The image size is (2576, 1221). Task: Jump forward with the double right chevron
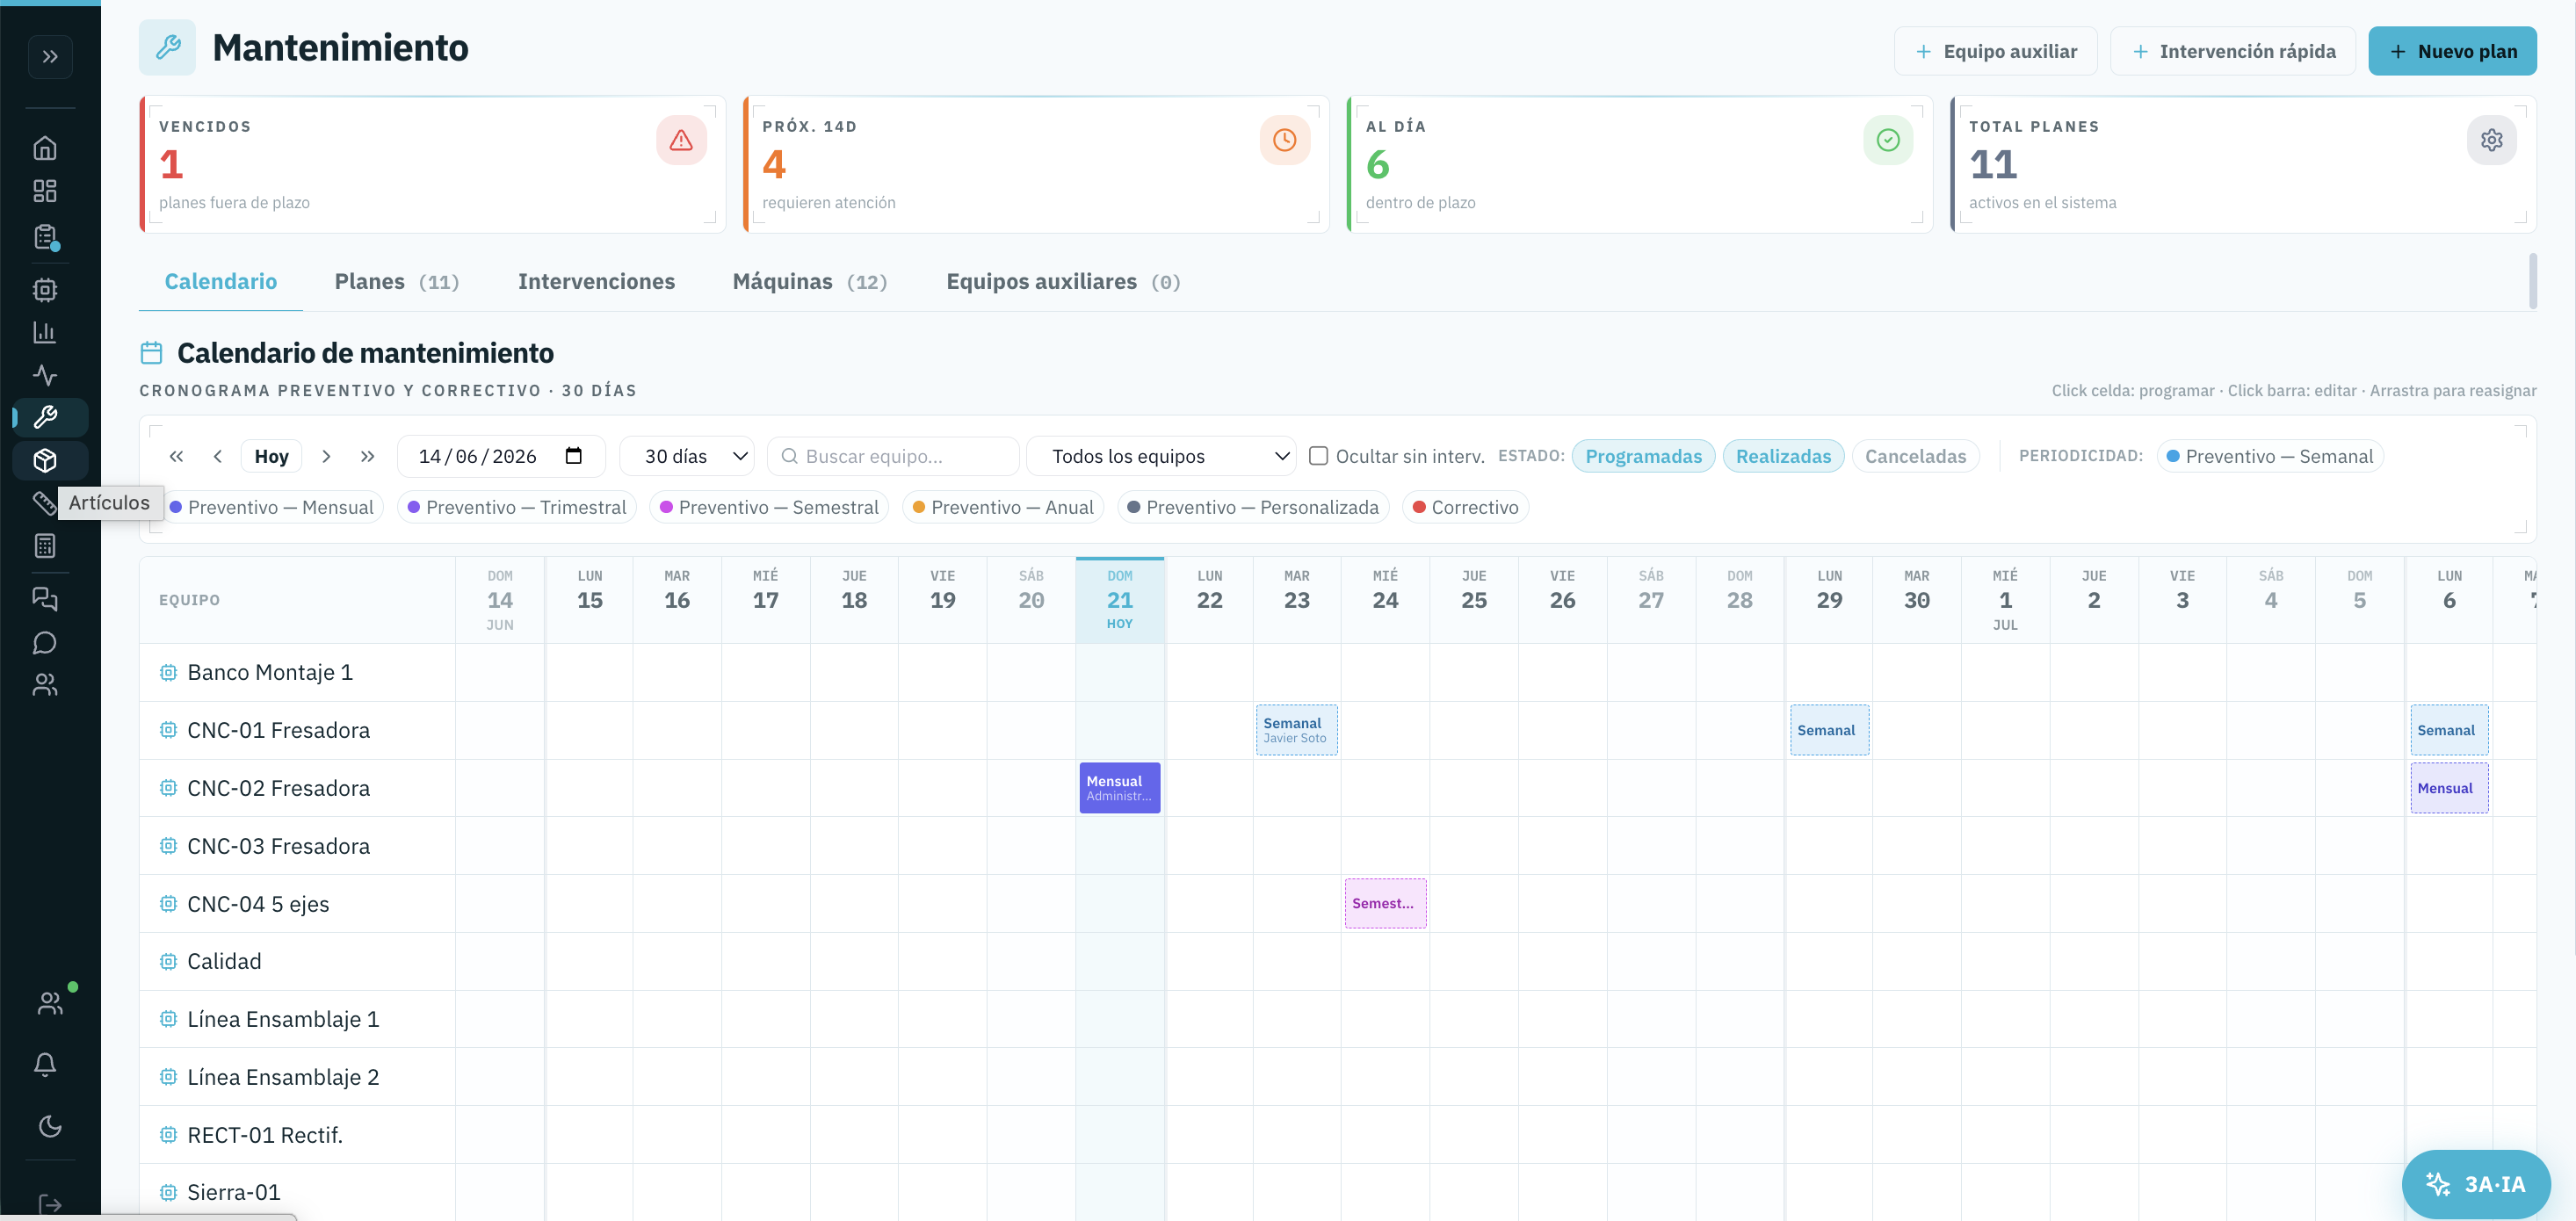tap(367, 456)
